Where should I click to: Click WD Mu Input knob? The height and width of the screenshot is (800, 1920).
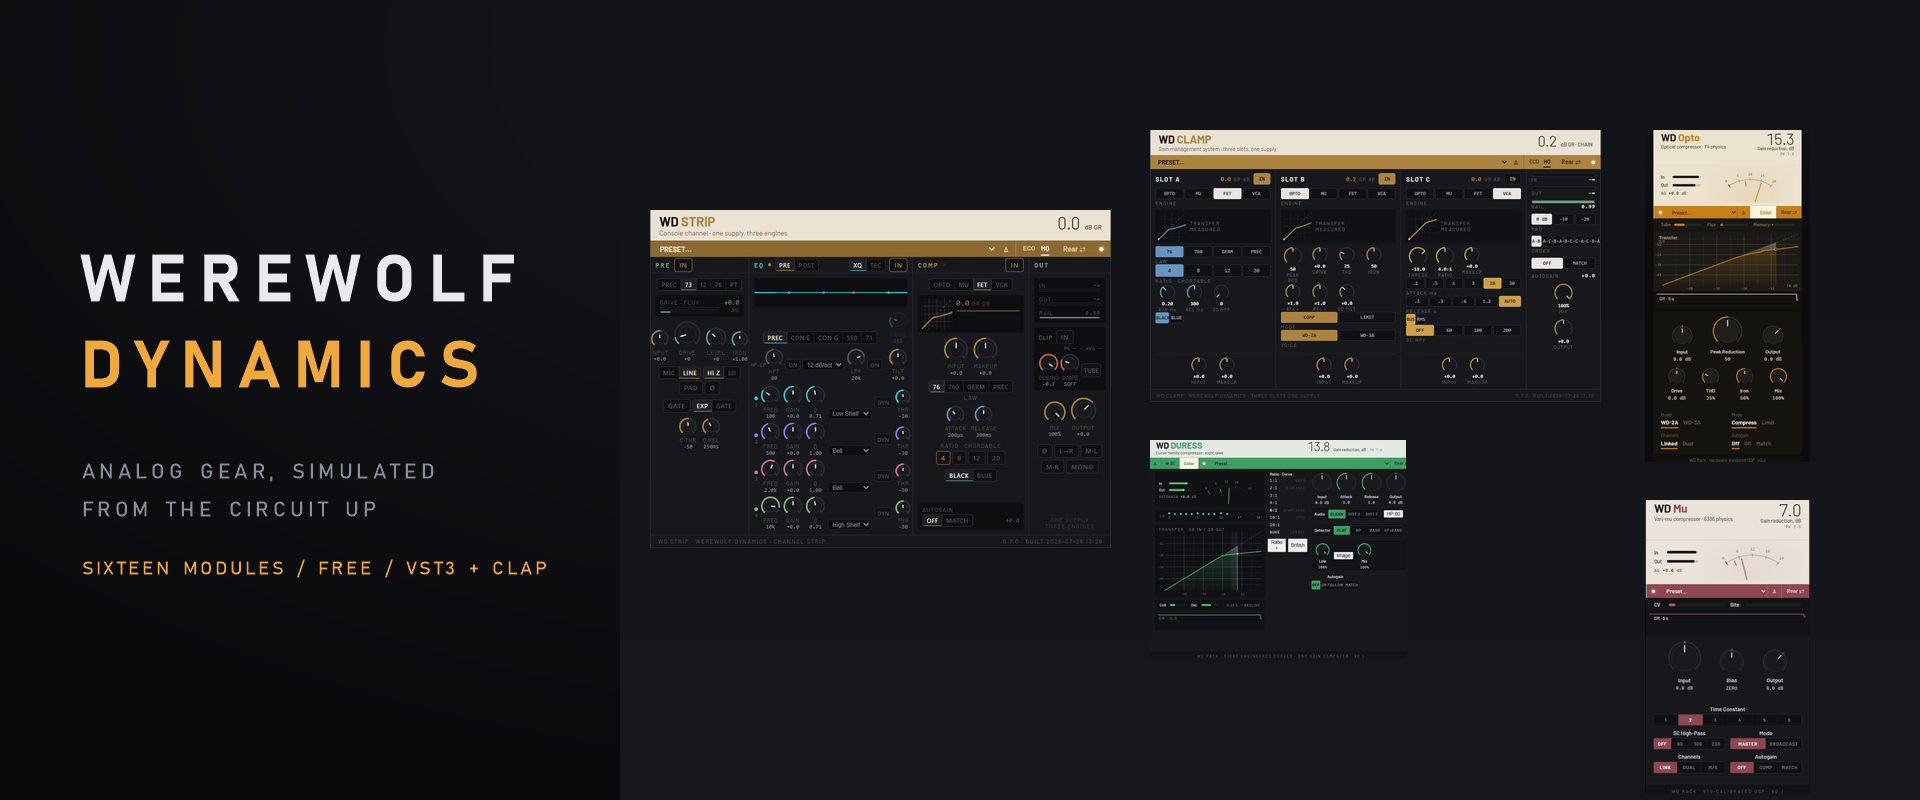pos(1684,657)
